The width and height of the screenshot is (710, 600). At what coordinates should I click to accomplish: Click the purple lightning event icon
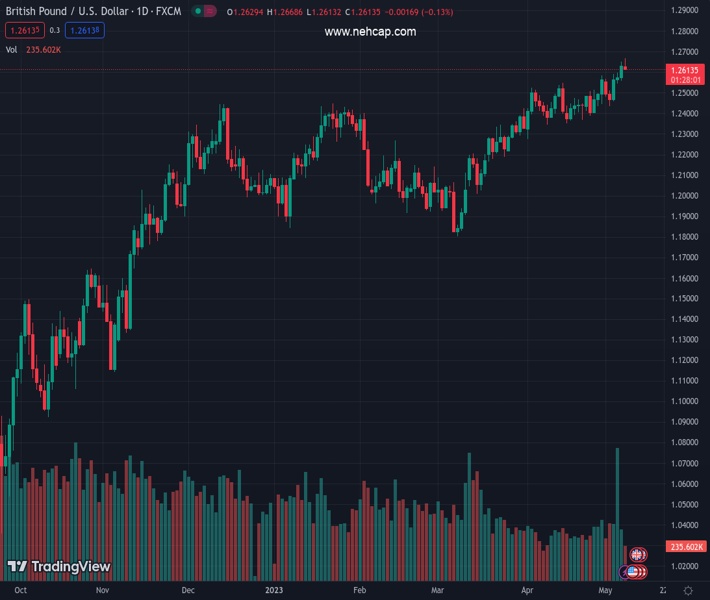click(626, 571)
